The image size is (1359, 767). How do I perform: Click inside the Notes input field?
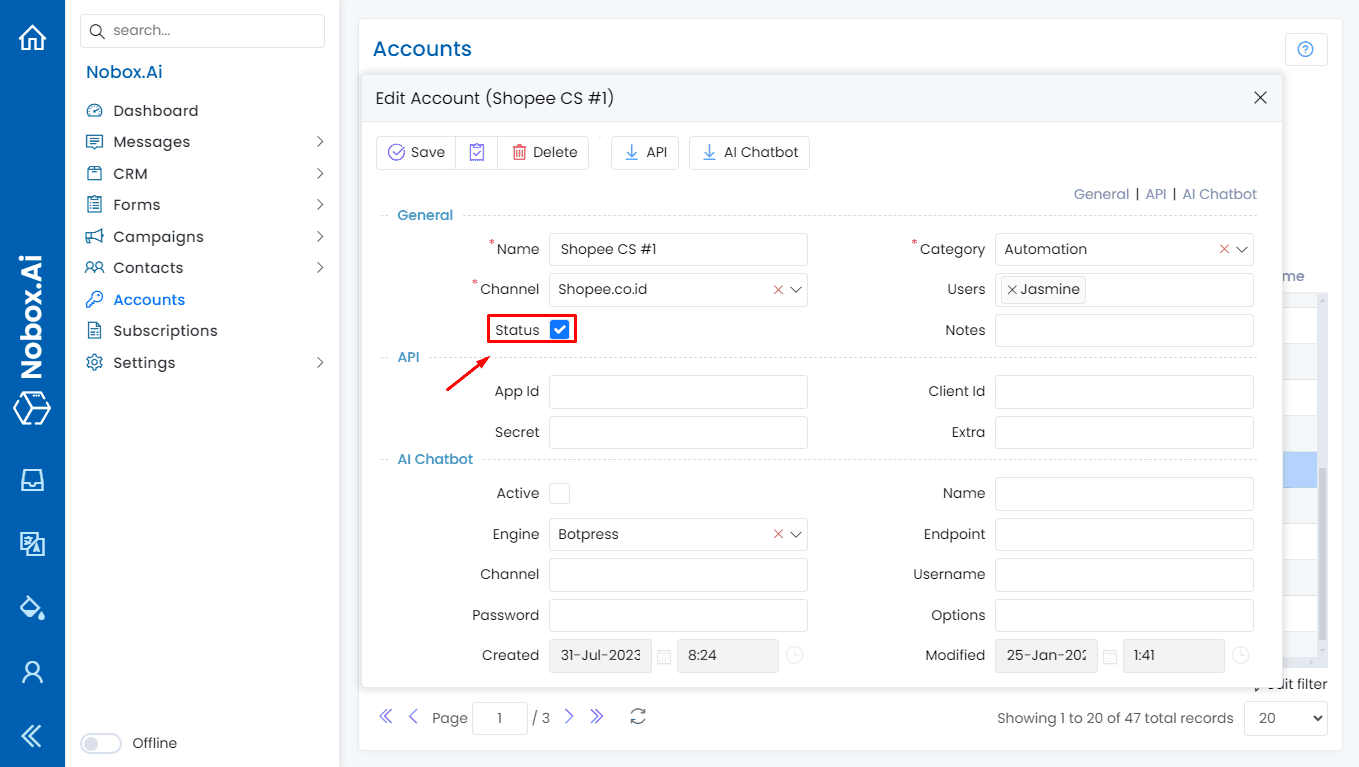[x=1123, y=329]
